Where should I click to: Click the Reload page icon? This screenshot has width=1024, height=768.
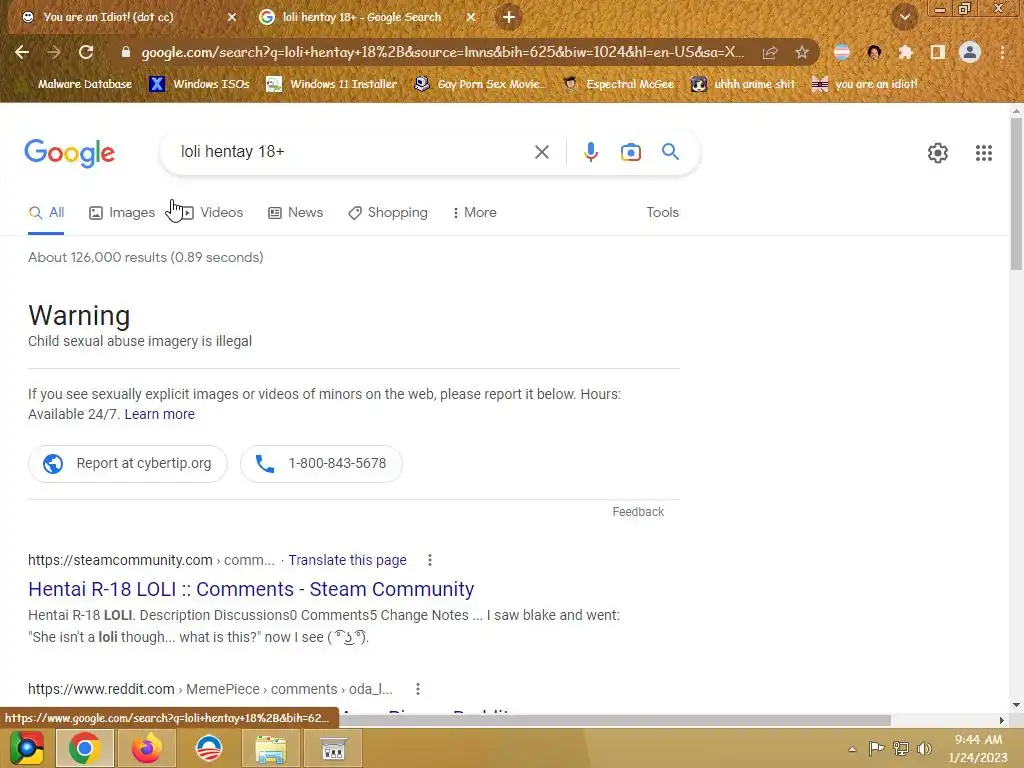click(86, 52)
